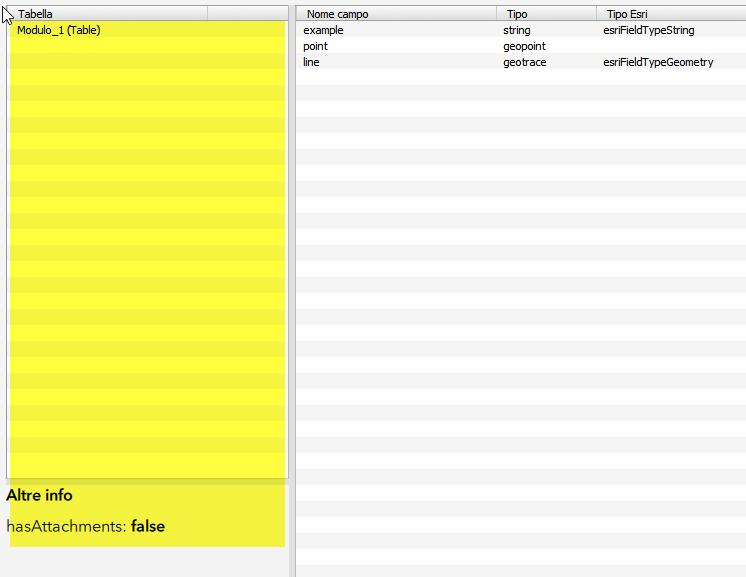Click the 'string' type cell

coord(517,30)
